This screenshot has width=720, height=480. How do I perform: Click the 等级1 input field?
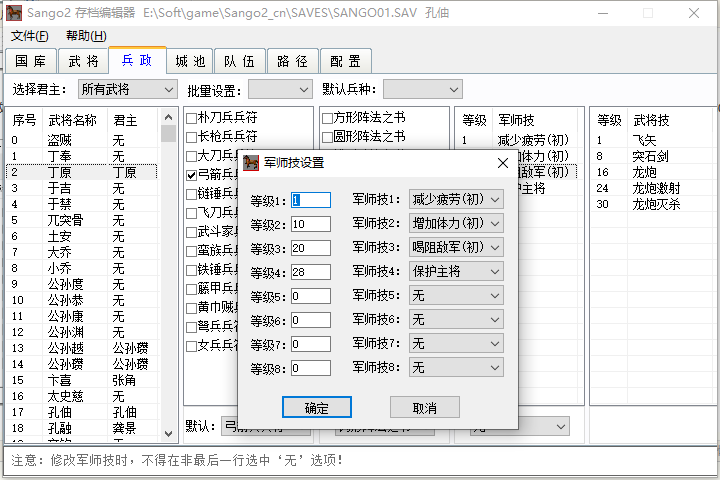pyautogui.click(x=311, y=200)
